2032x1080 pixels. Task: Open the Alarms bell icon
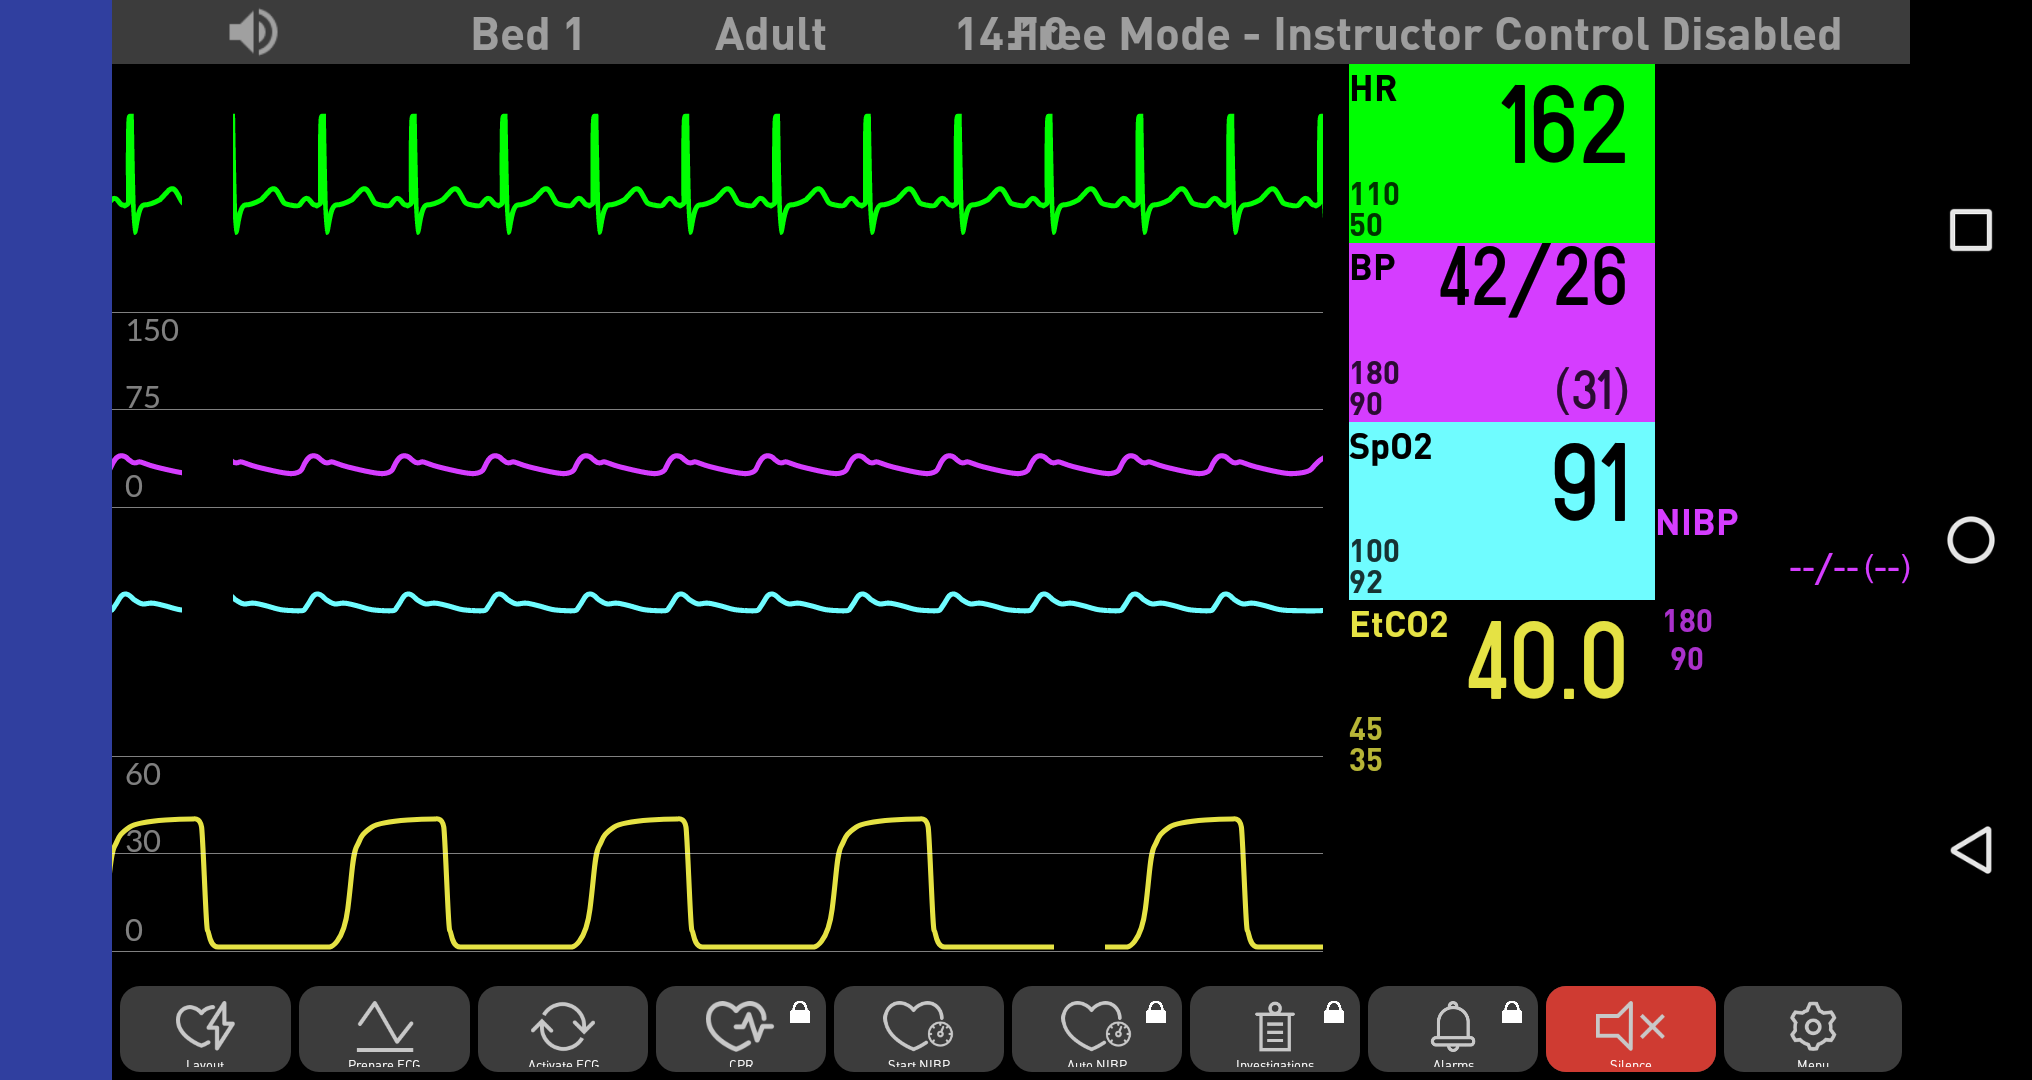pyautogui.click(x=1453, y=1028)
